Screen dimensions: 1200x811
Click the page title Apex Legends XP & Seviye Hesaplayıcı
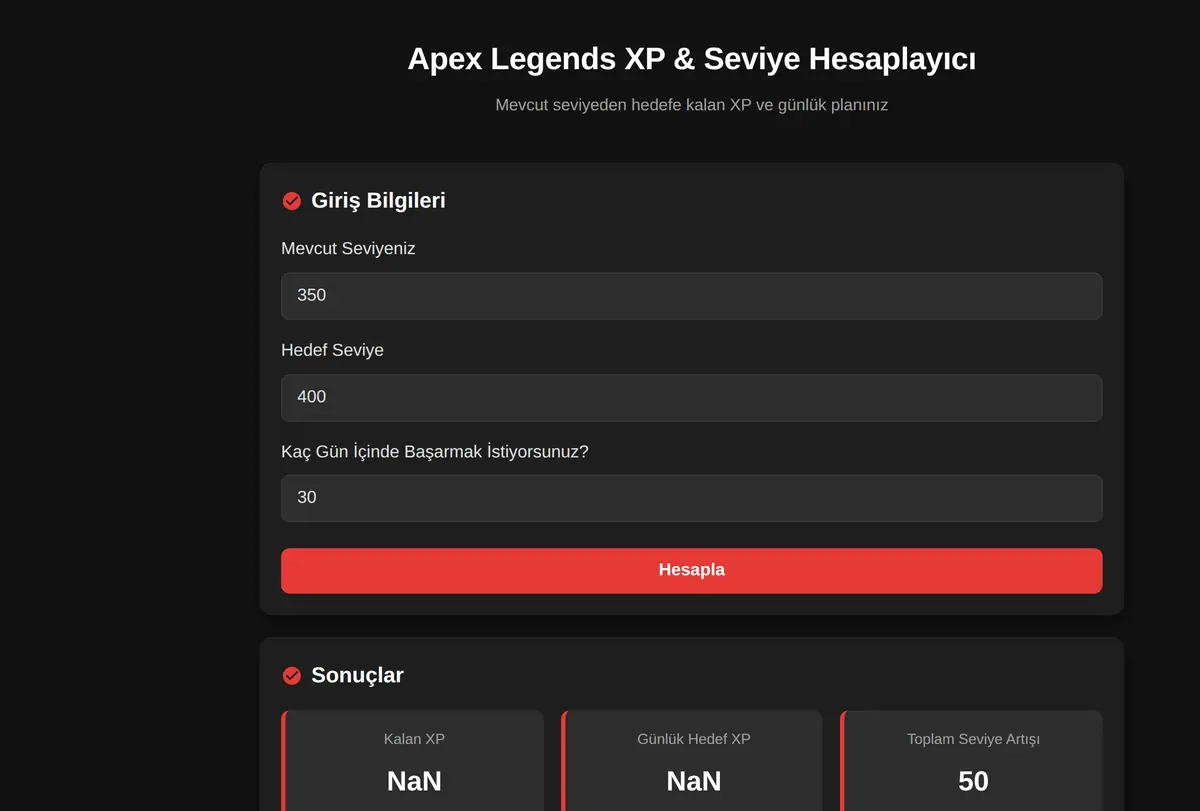(691, 59)
